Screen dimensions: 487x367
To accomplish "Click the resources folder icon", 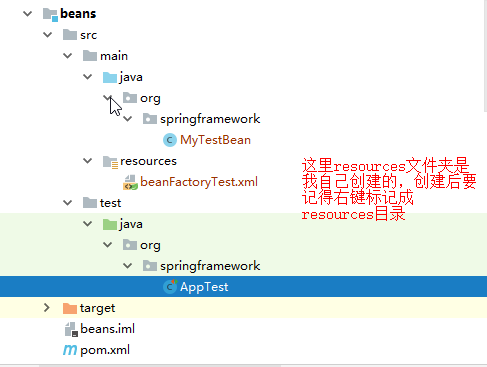I will [110, 162].
